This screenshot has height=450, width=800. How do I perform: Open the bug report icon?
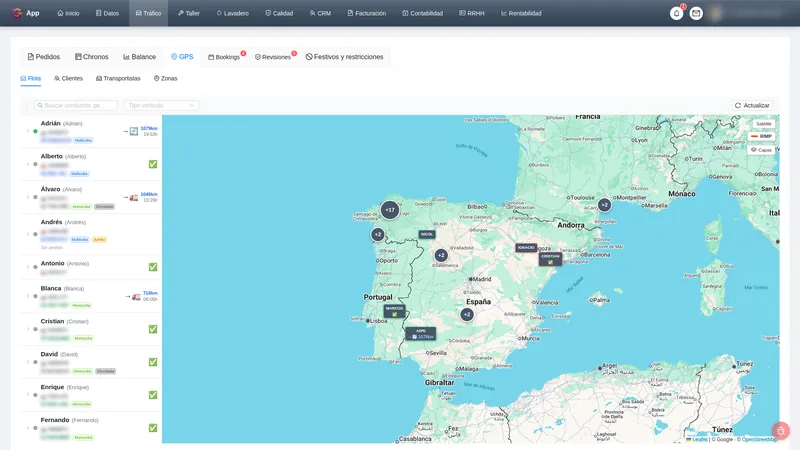point(781,431)
